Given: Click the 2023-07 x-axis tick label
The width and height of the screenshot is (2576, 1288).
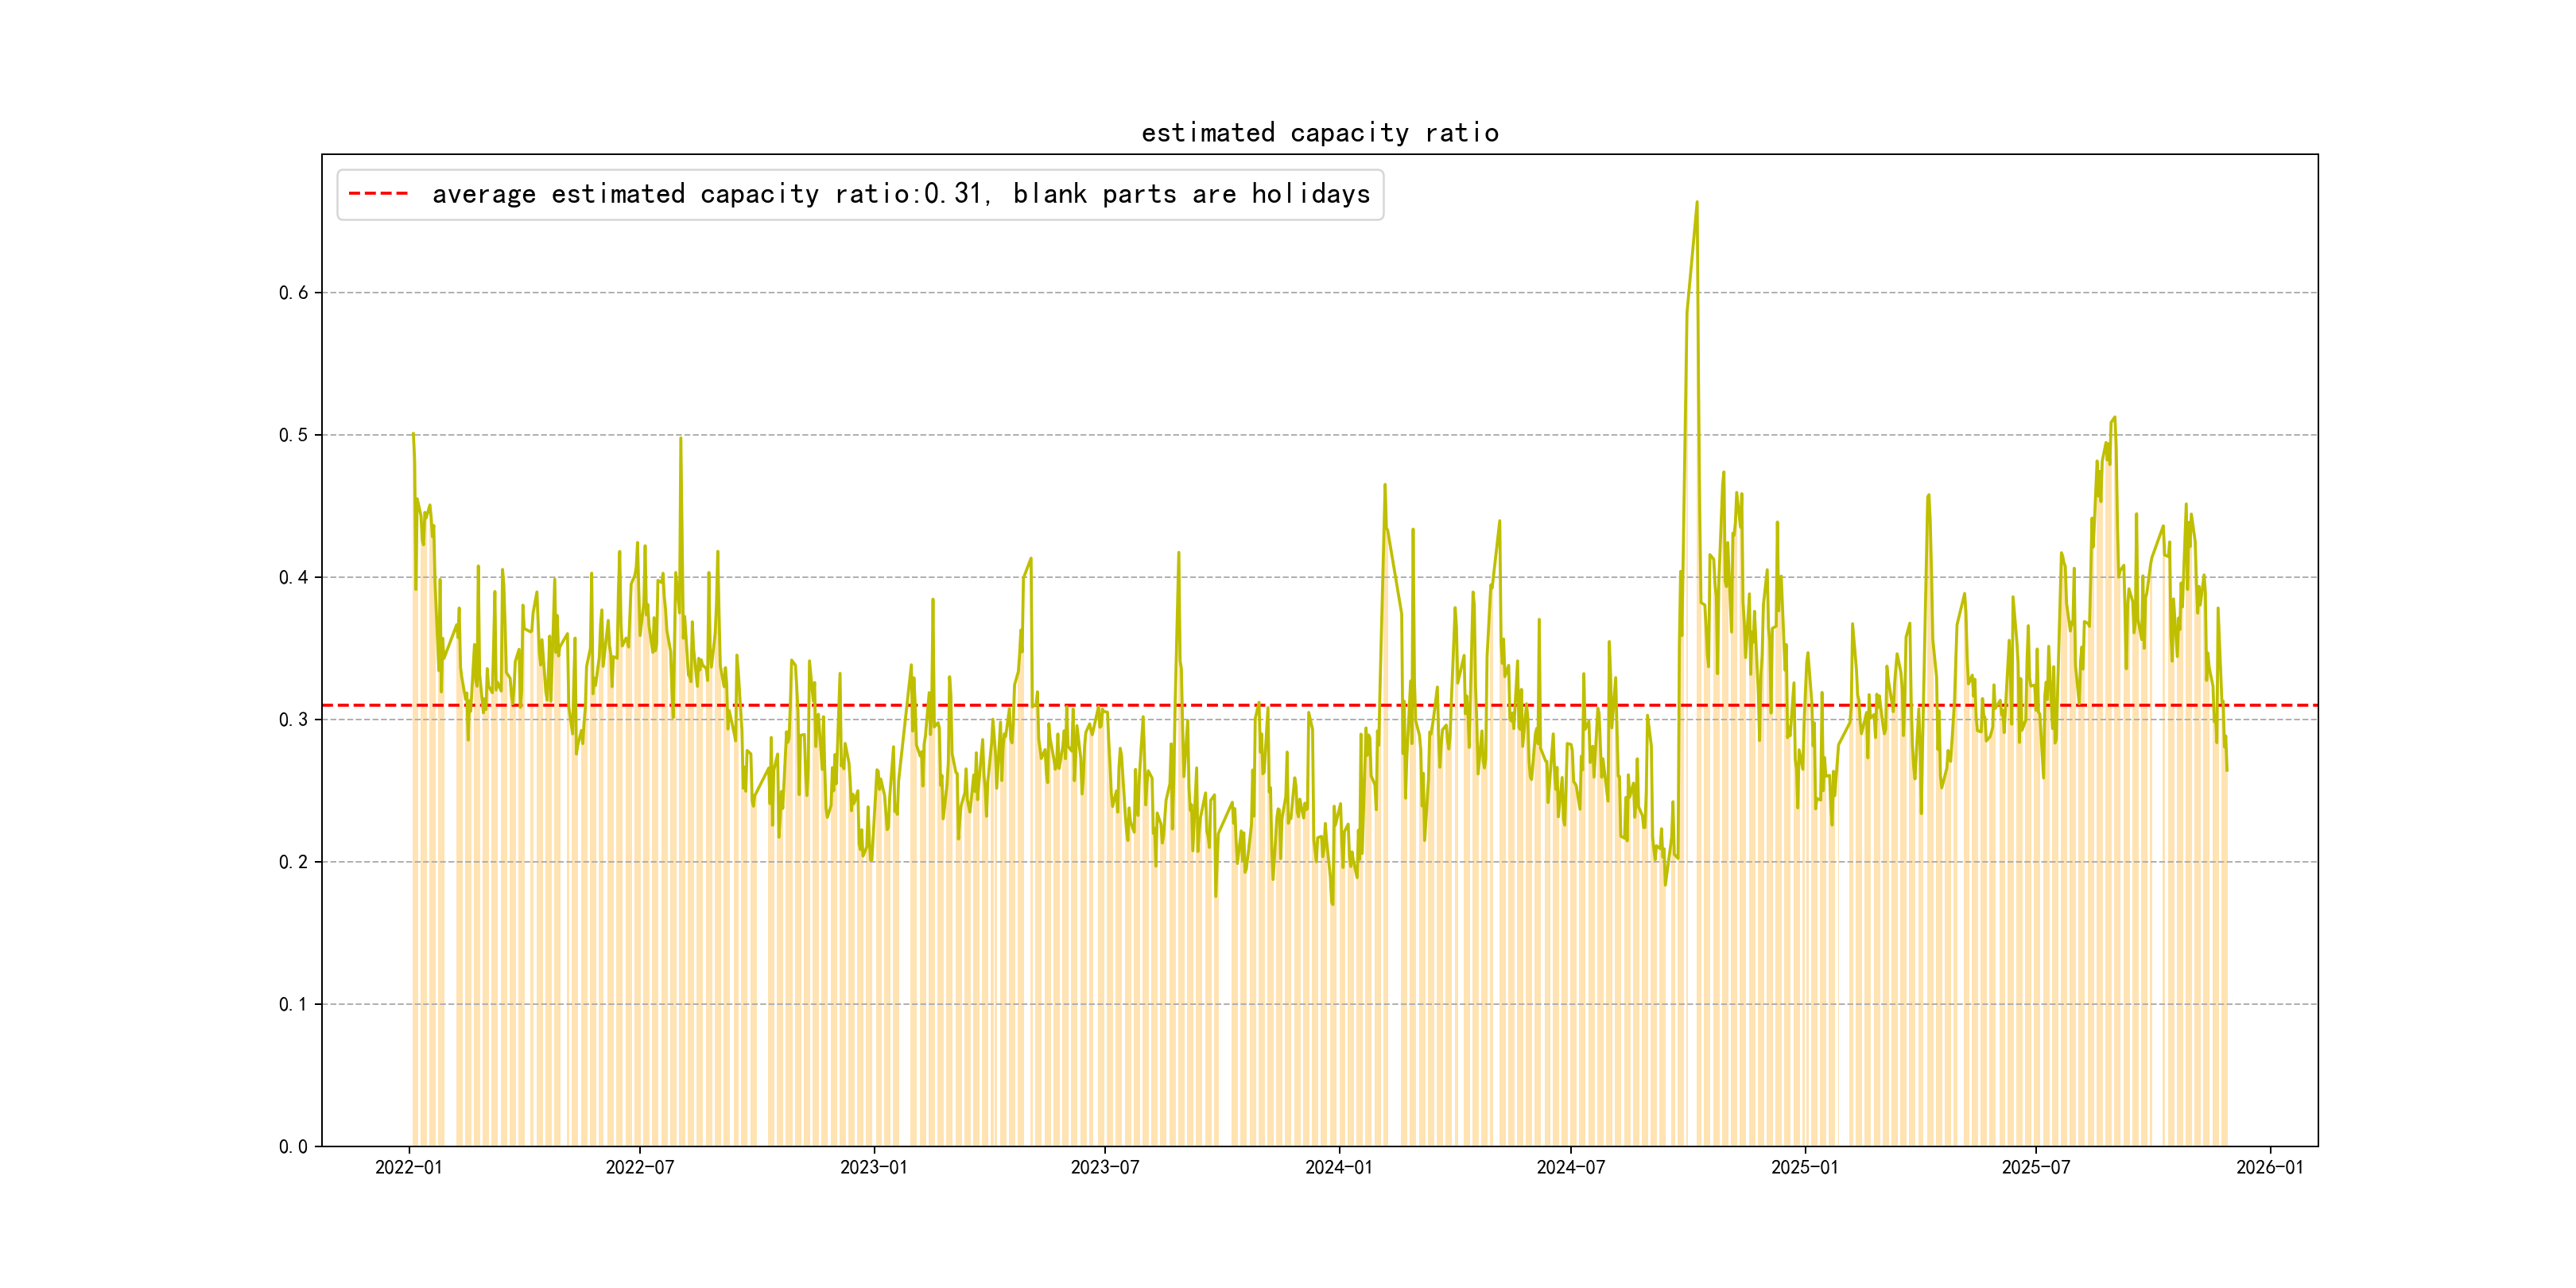Looking at the screenshot, I should (x=1105, y=1167).
